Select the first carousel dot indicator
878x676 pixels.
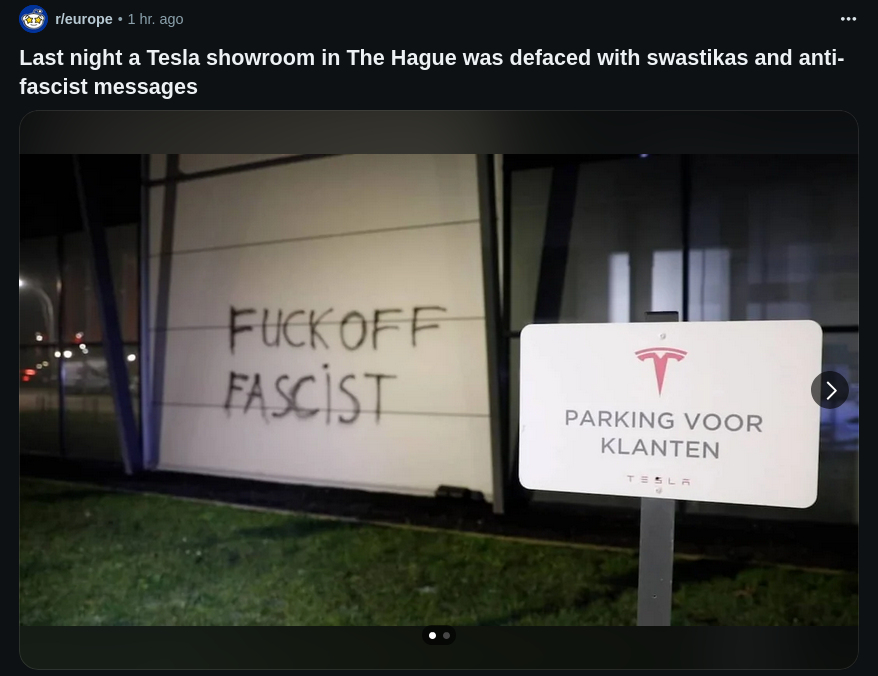point(432,635)
